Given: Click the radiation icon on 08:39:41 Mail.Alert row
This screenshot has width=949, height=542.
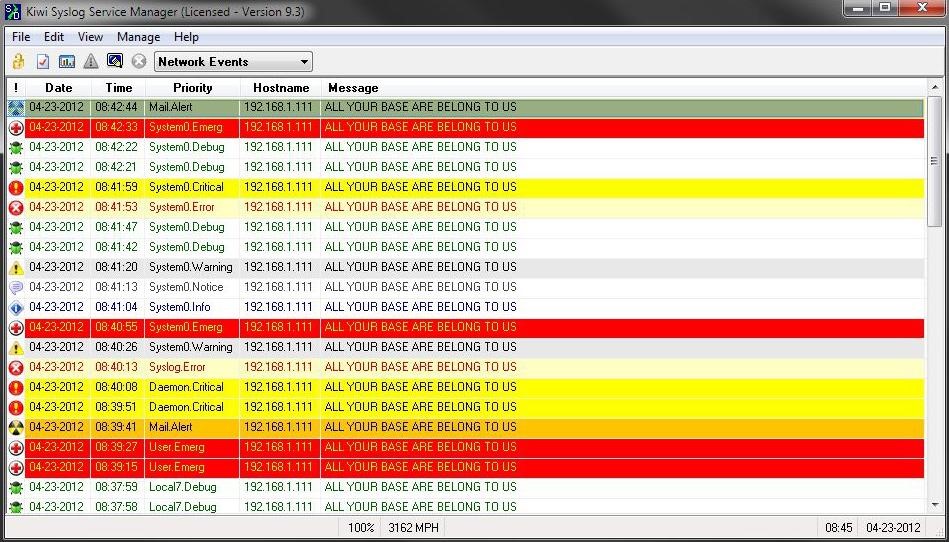Looking at the screenshot, I should [x=16, y=427].
